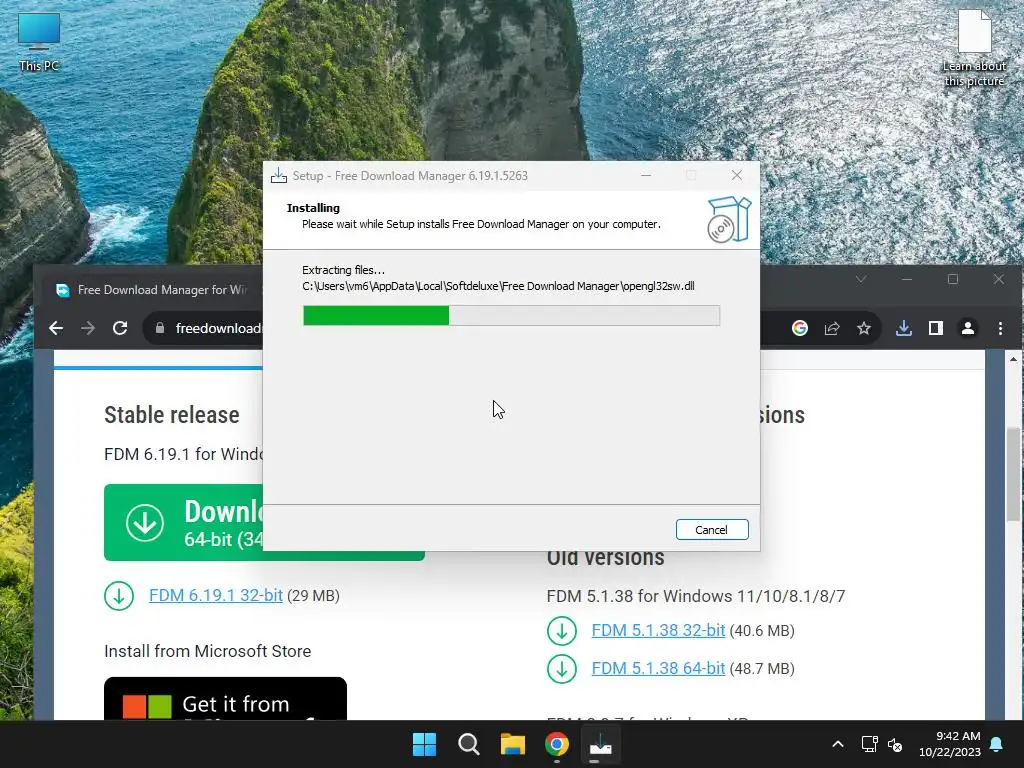Open notifications bell icon

997,744
